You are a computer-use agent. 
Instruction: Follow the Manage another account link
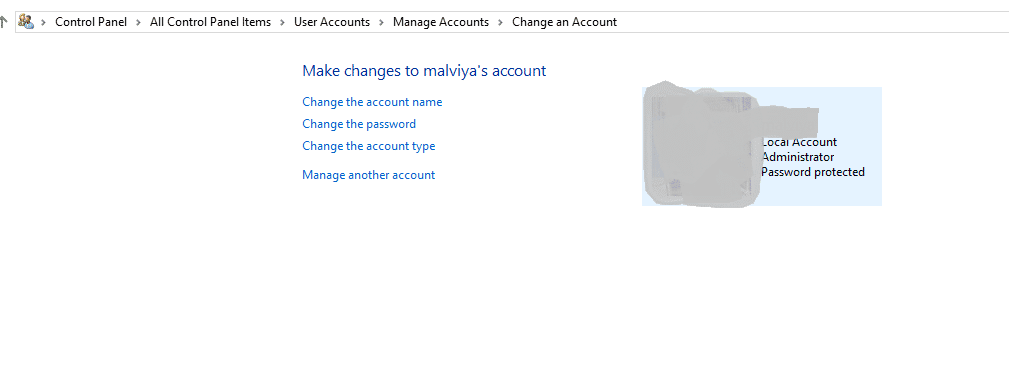coord(369,174)
